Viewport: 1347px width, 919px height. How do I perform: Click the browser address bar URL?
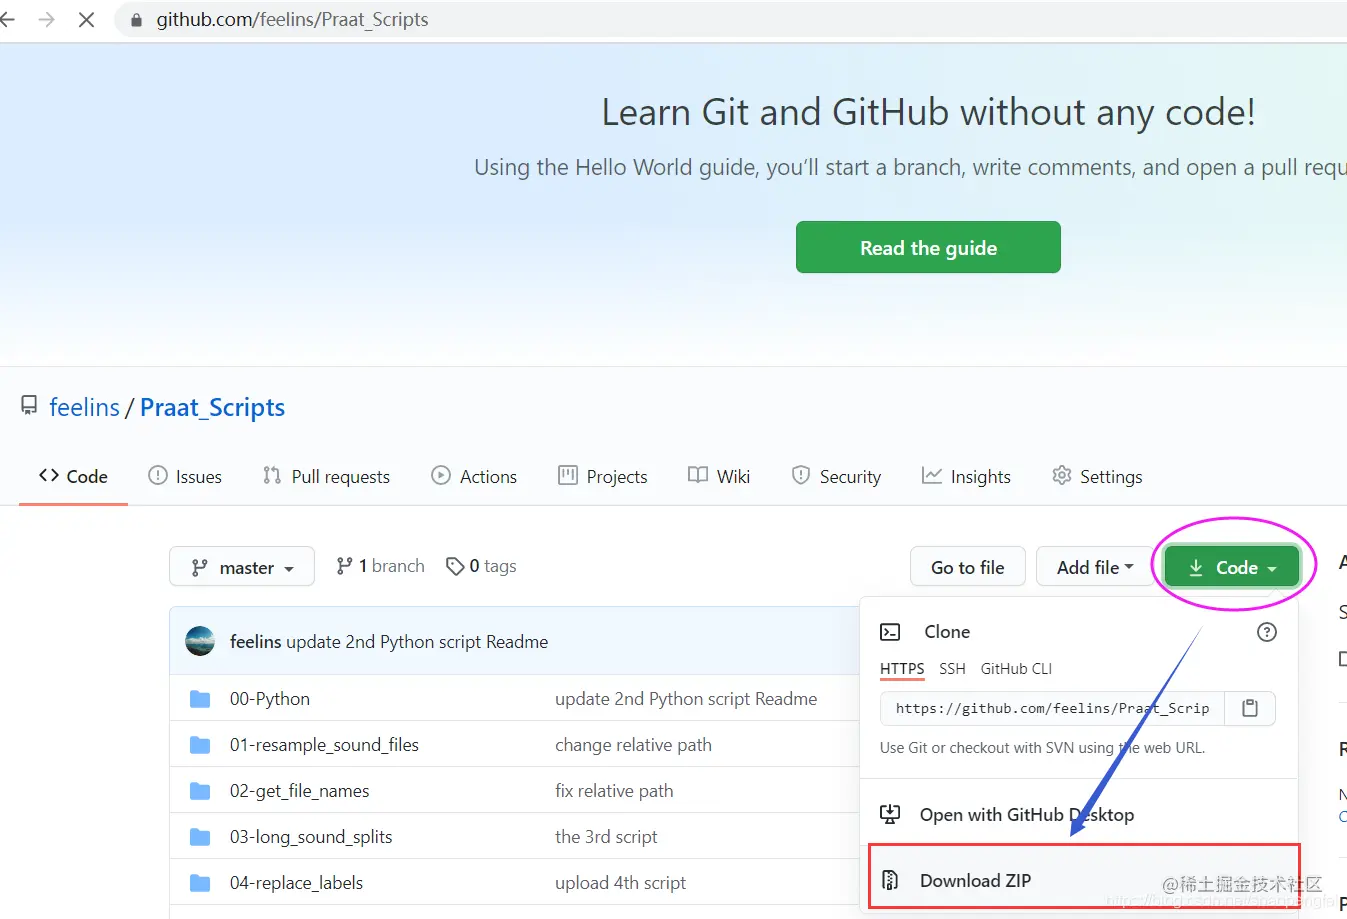pyautogui.click(x=292, y=20)
